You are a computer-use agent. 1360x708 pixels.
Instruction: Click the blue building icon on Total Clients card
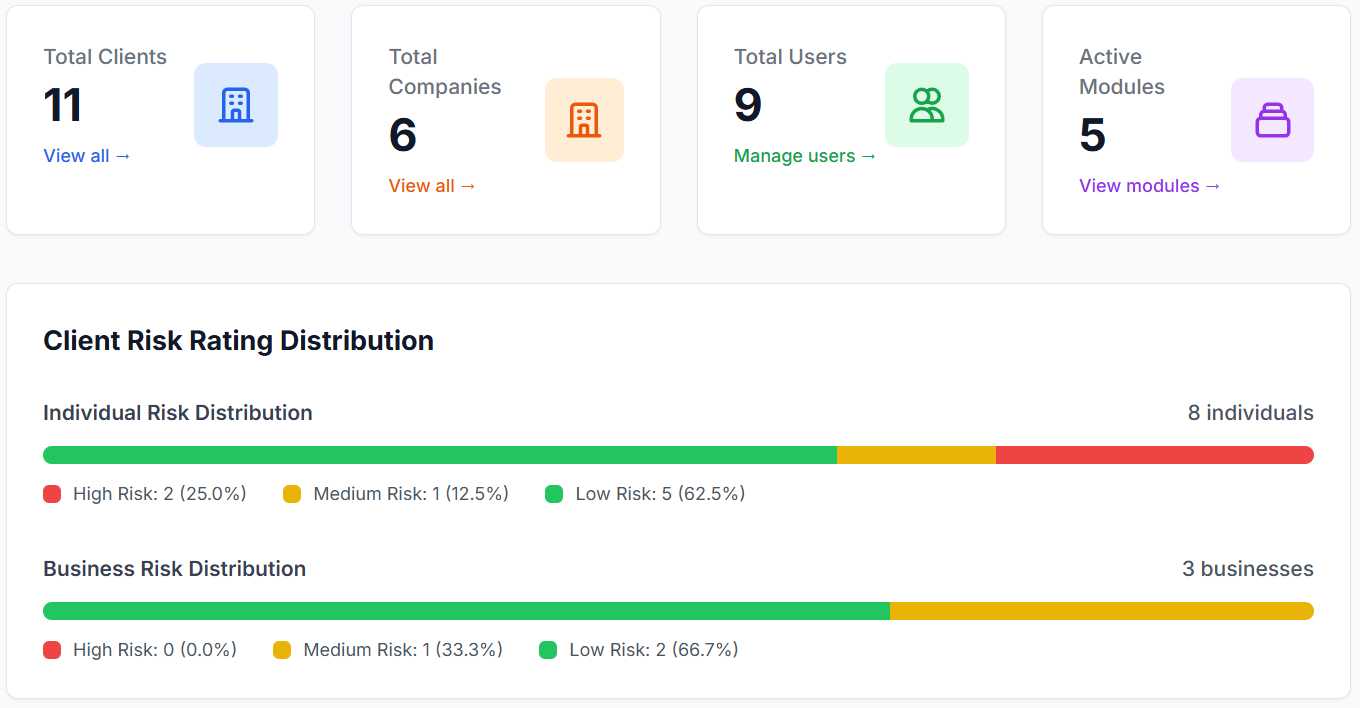click(236, 105)
